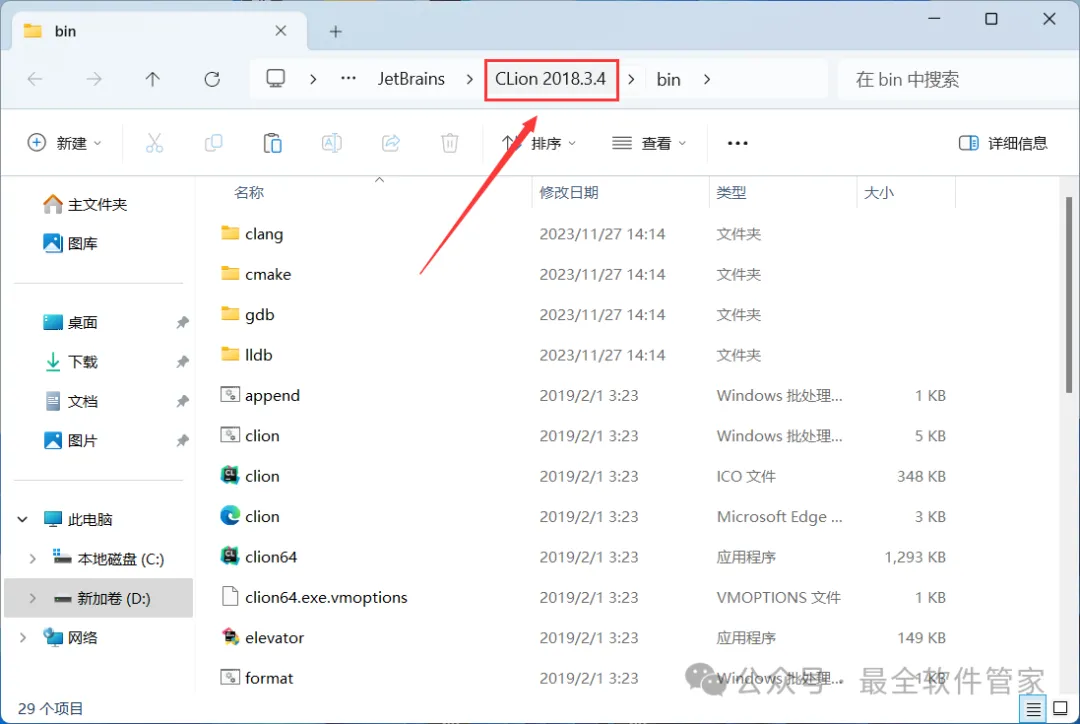Image resolution: width=1080 pixels, height=724 pixels.
Task: Click the Paste clipboard icon
Action: coord(273,143)
